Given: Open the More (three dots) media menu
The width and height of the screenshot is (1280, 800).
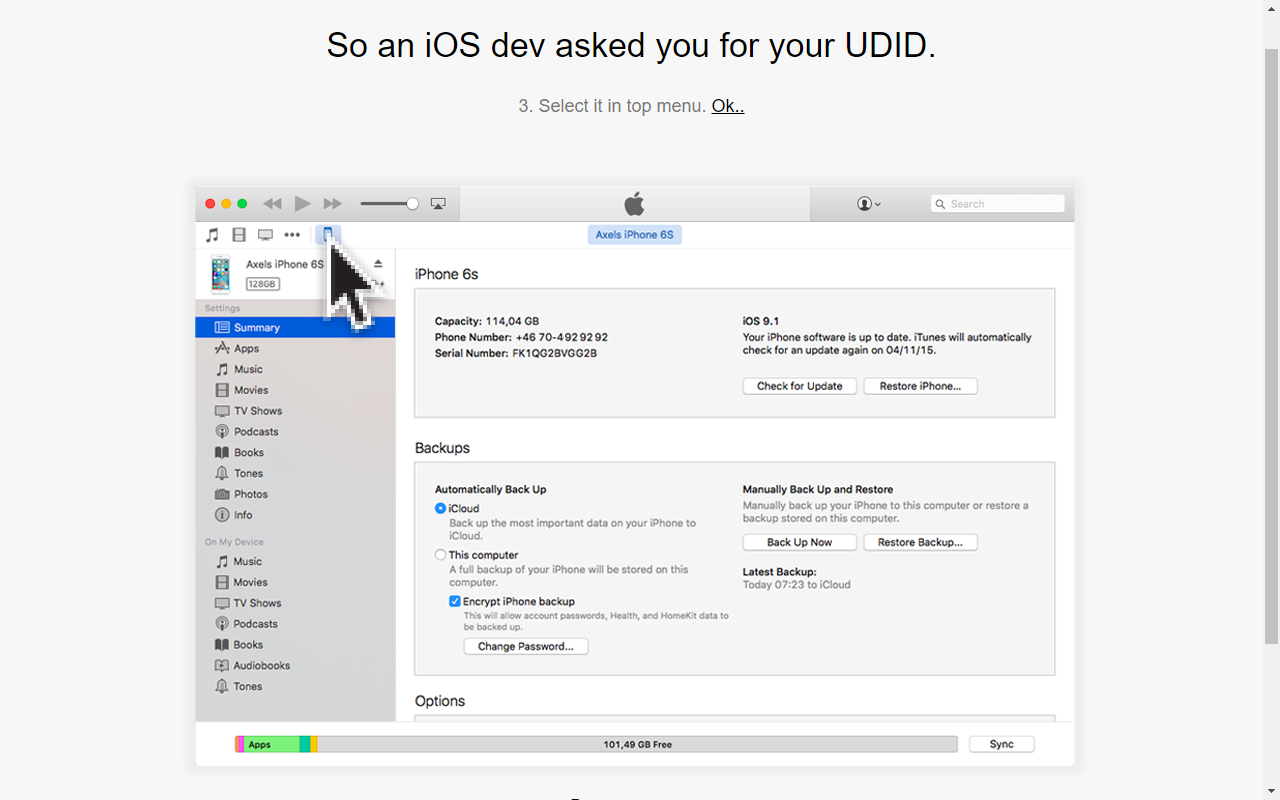Looking at the screenshot, I should tap(292, 235).
